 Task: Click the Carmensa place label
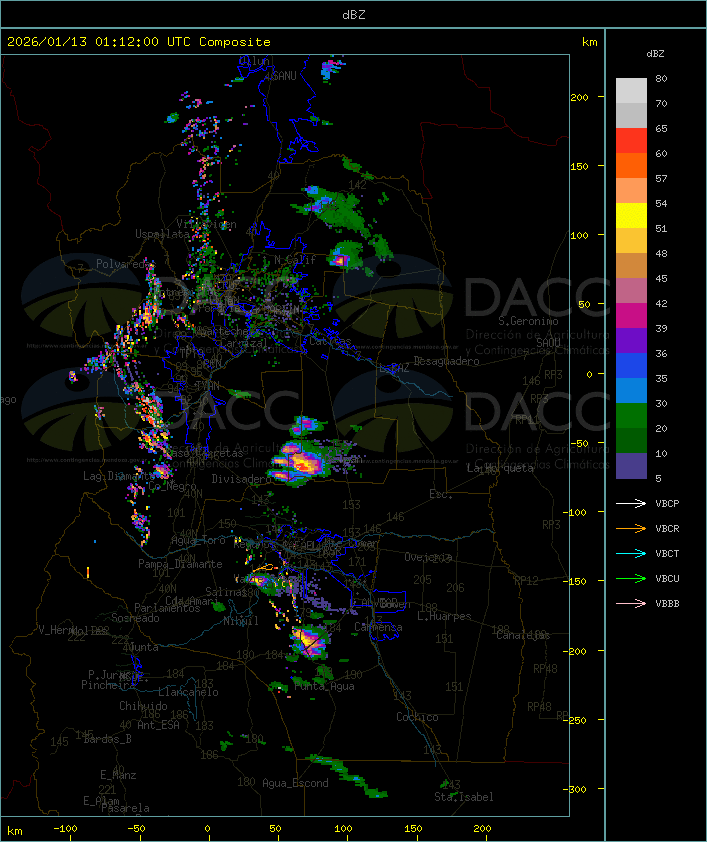click(x=378, y=627)
